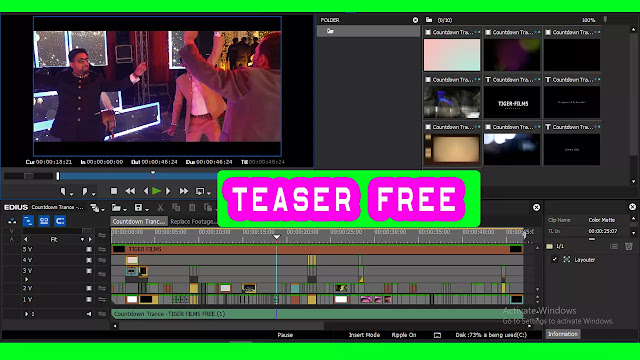The height and width of the screenshot is (360, 640).
Task: Expand the 1 A audio track
Action: (x=27, y=314)
